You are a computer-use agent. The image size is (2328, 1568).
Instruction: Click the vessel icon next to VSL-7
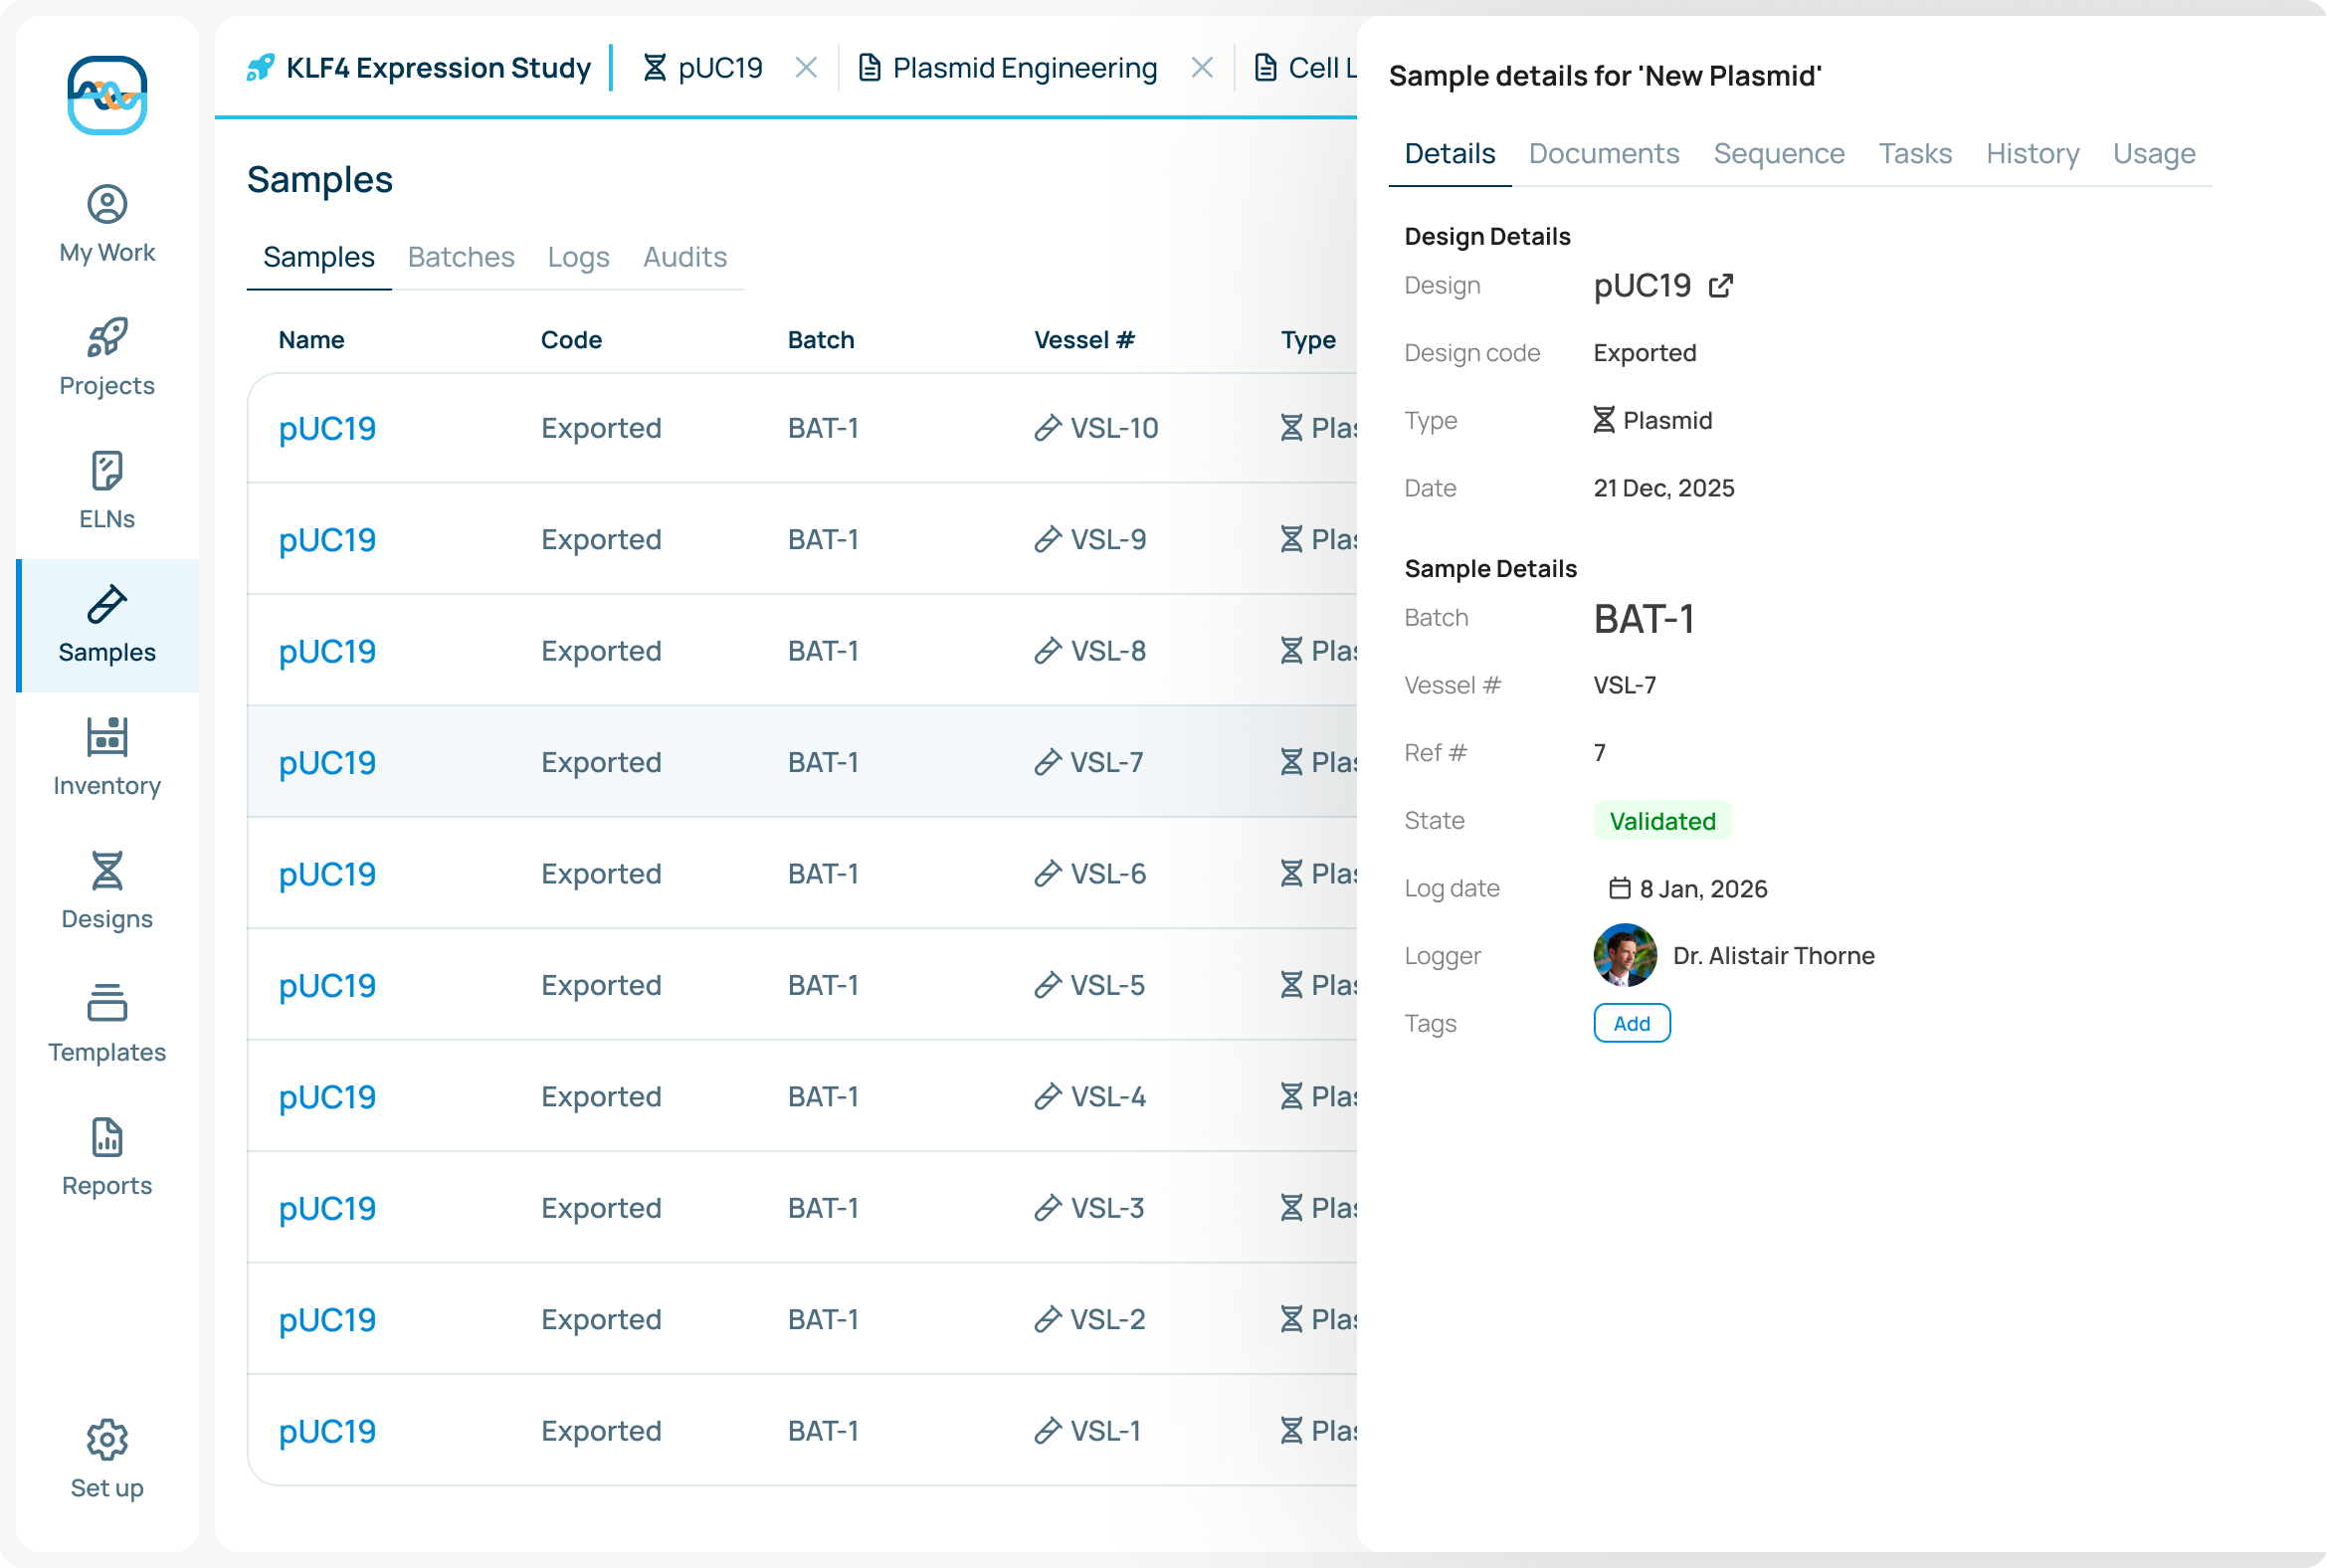[1047, 762]
